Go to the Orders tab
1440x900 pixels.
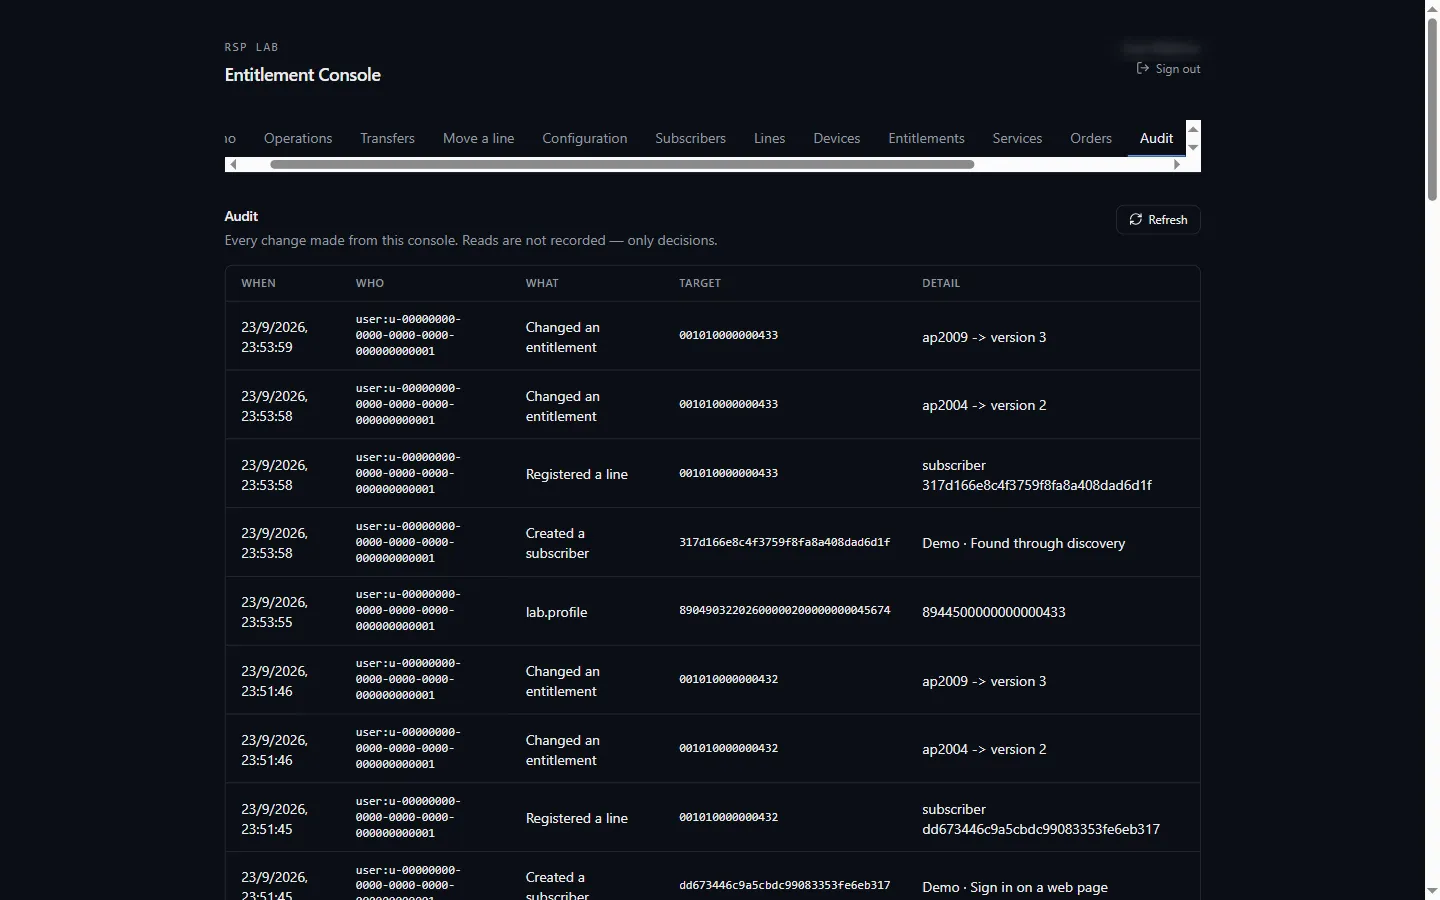point(1091,138)
